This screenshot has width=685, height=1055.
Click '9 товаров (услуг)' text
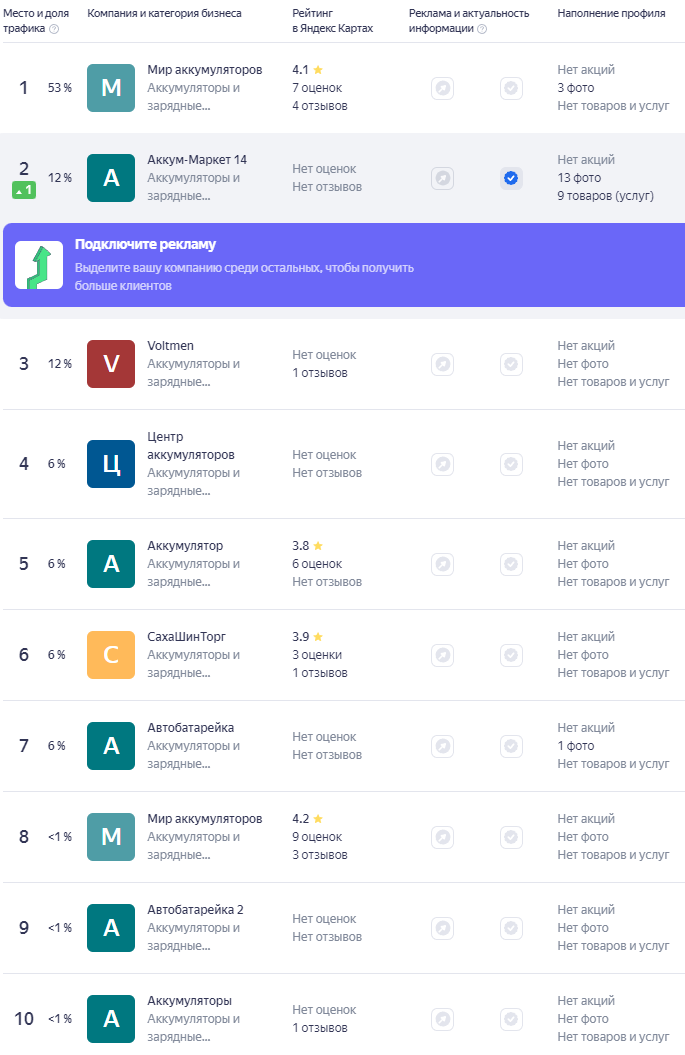point(606,196)
